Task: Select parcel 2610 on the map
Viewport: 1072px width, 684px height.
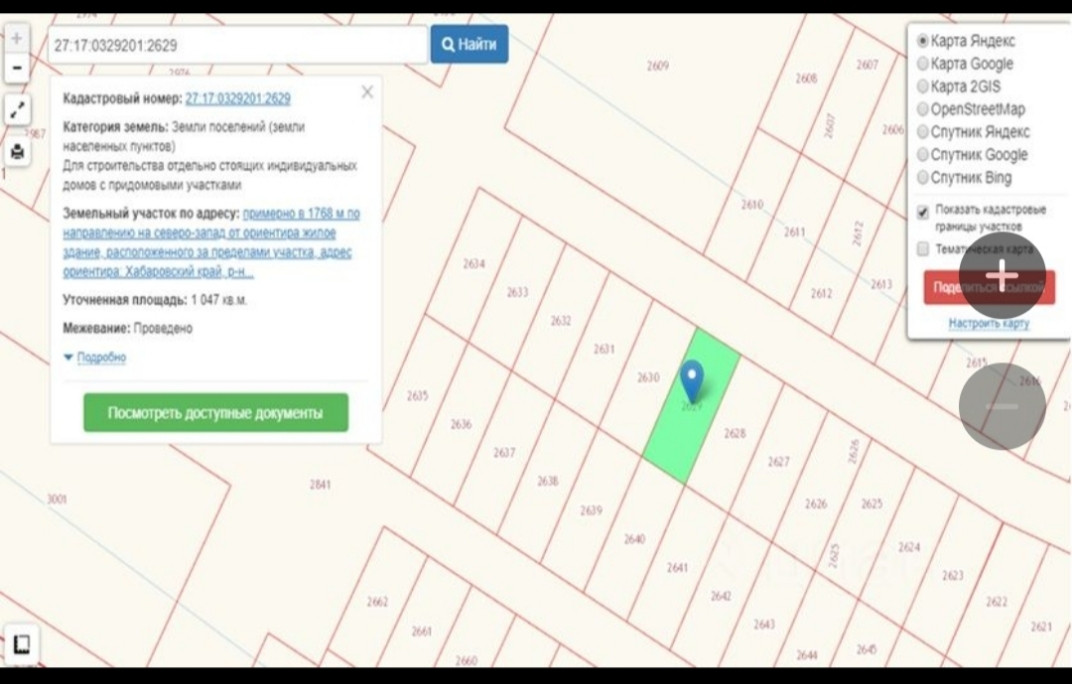Action: (x=752, y=204)
